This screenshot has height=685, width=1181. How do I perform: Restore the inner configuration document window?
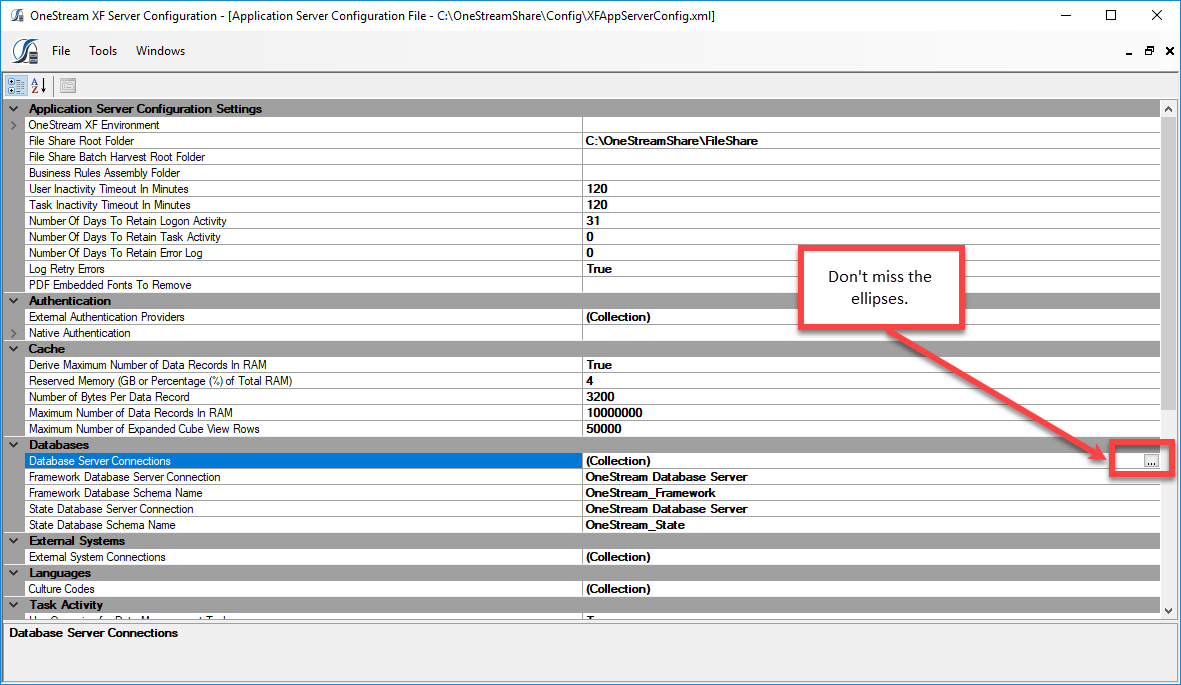[x=1149, y=51]
